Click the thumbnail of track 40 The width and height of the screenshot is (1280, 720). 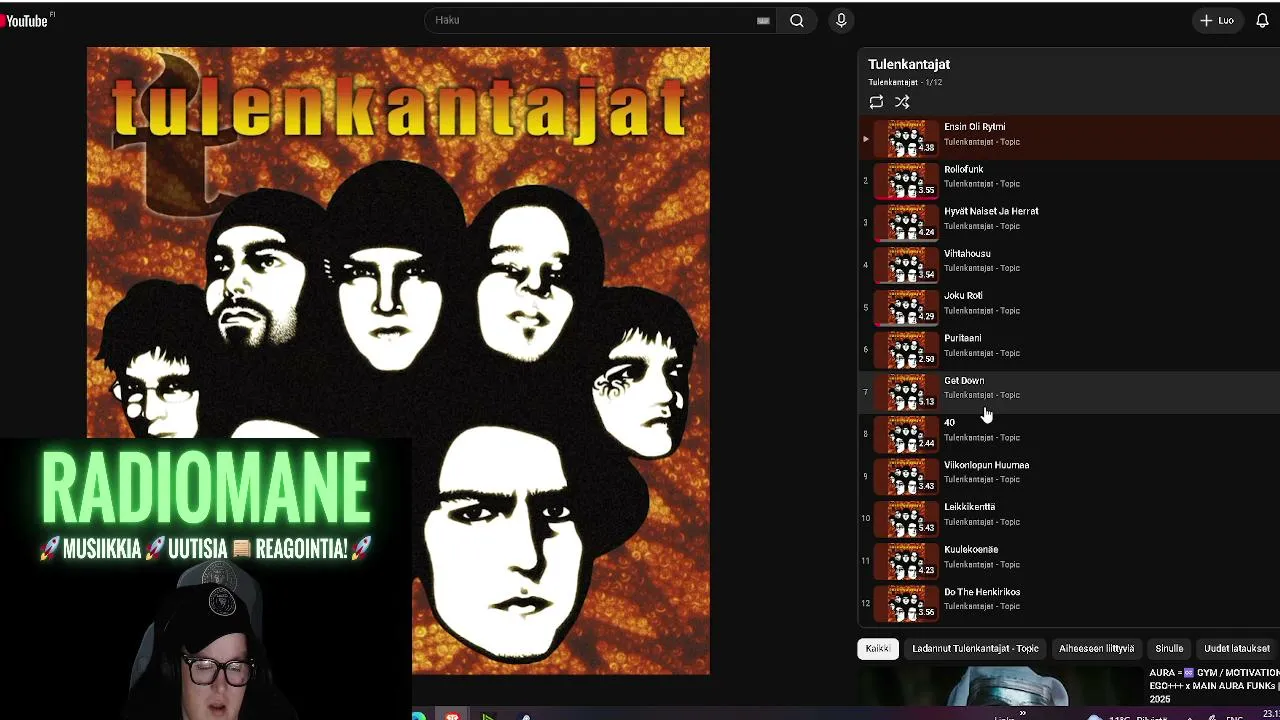click(906, 434)
